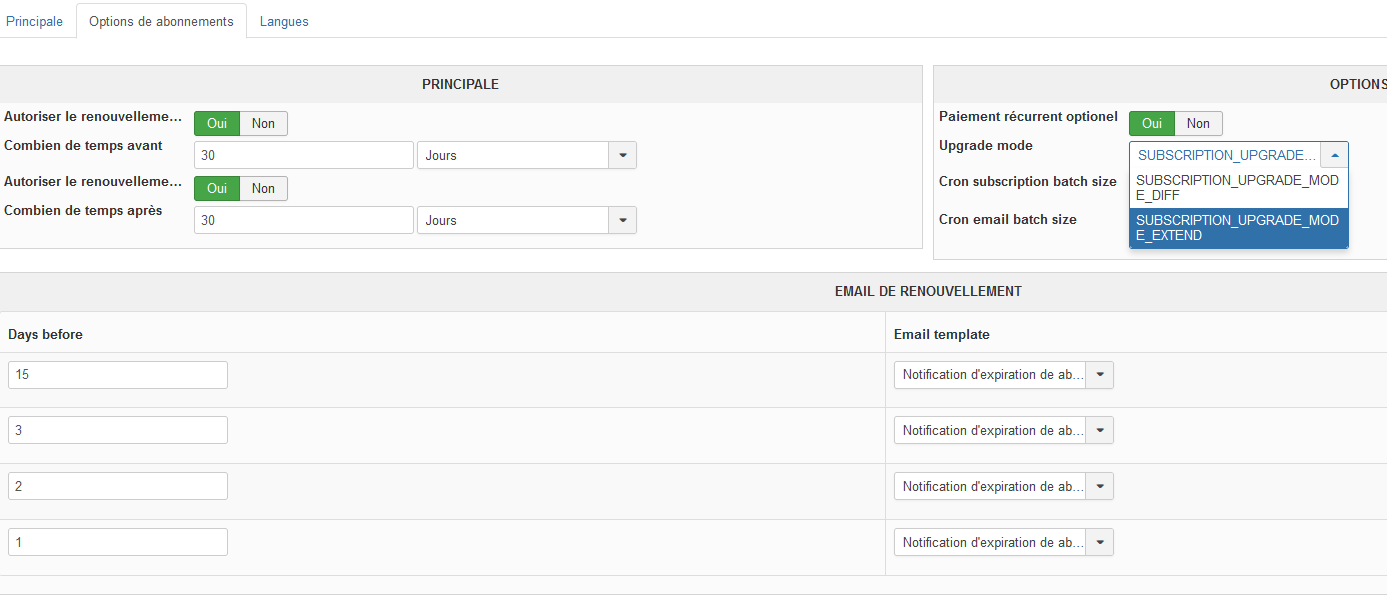Click the Combien de temps avant number field
The height and width of the screenshot is (602, 1387).
pyautogui.click(x=303, y=155)
